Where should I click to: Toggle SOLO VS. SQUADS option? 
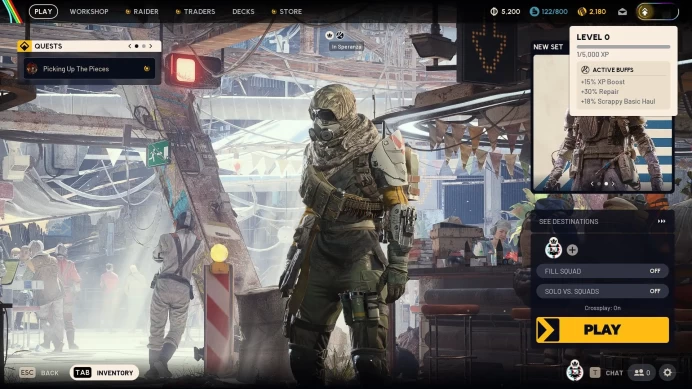pyautogui.click(x=602, y=291)
